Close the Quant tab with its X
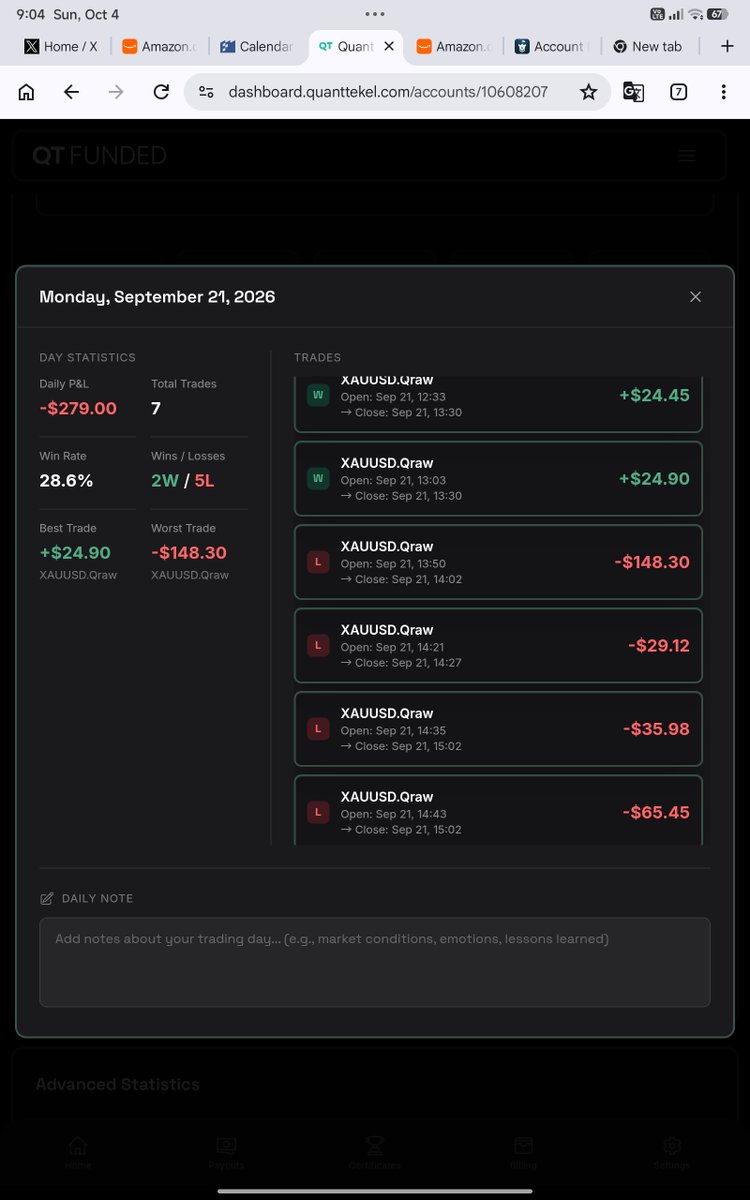Image resolution: width=750 pixels, height=1200 pixels. pyautogui.click(x=389, y=46)
